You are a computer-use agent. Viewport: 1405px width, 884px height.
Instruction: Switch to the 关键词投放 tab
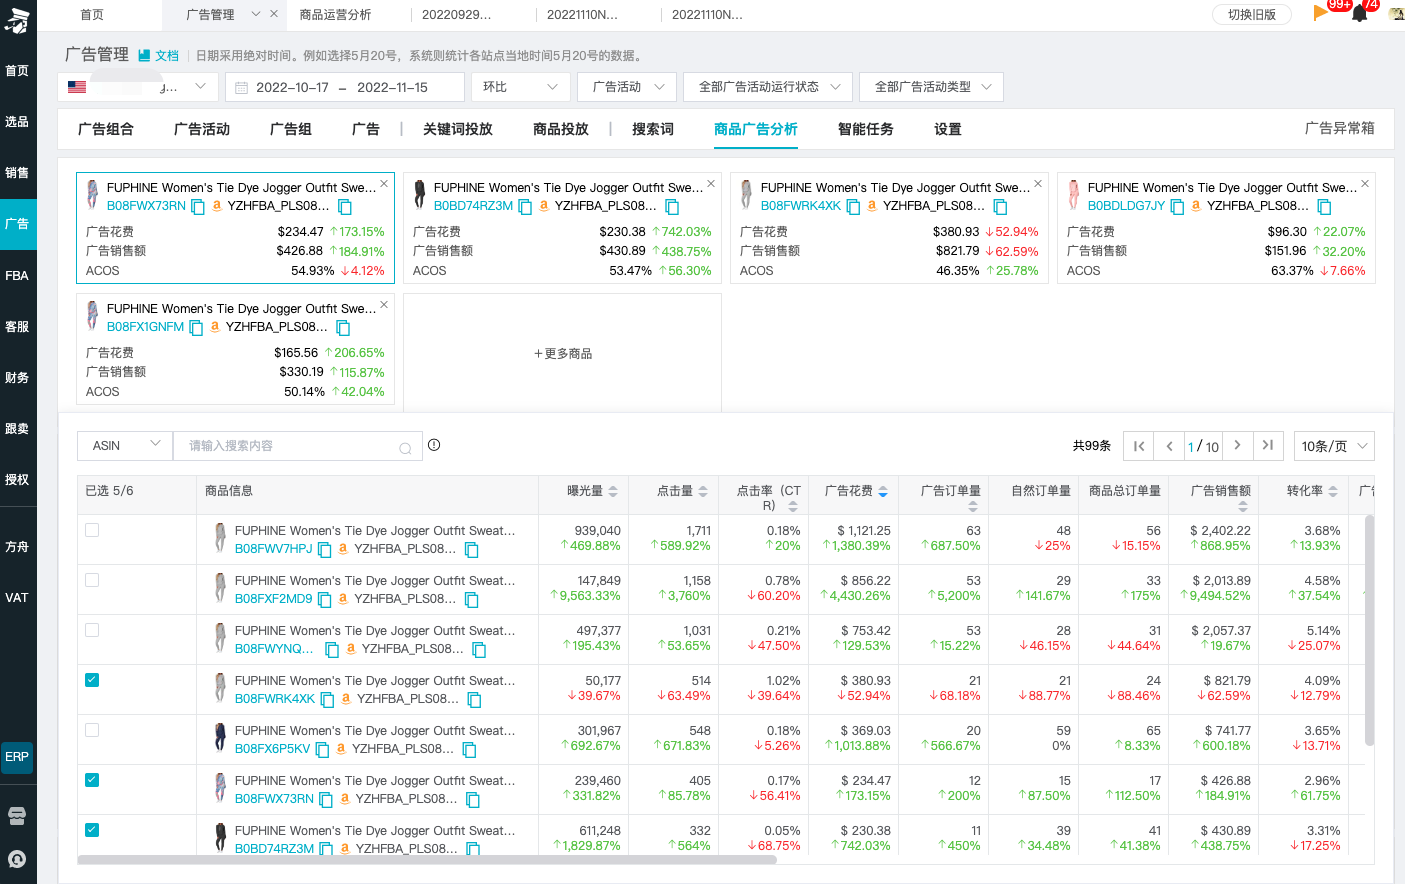[x=458, y=129]
